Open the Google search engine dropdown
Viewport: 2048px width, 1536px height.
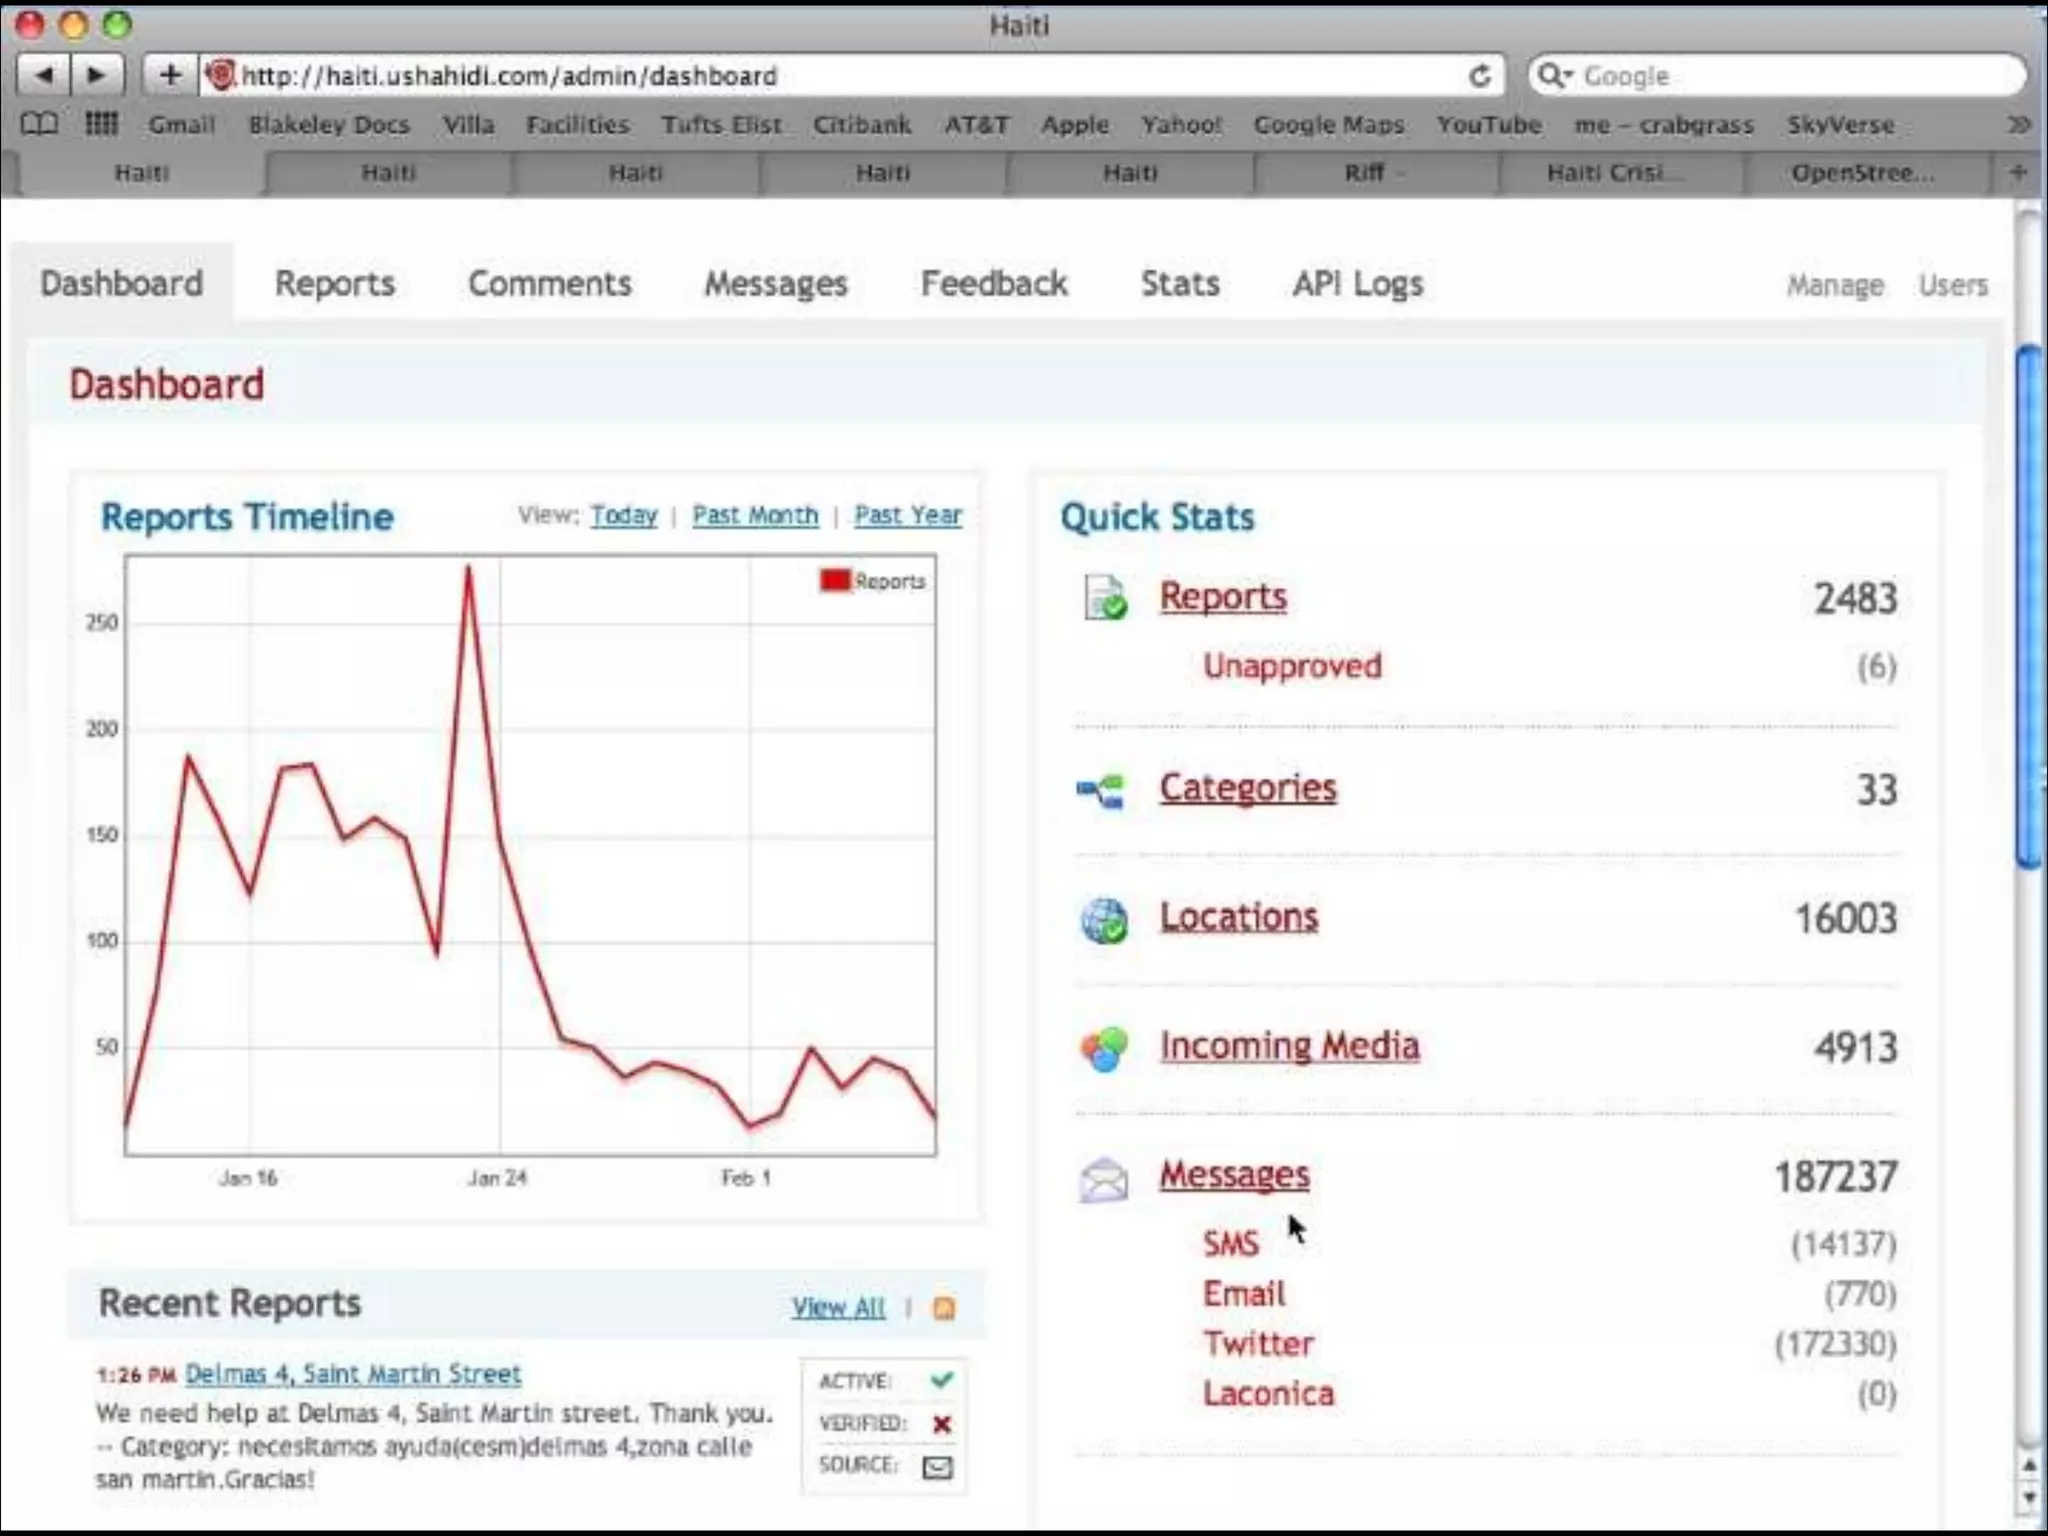tap(1554, 76)
